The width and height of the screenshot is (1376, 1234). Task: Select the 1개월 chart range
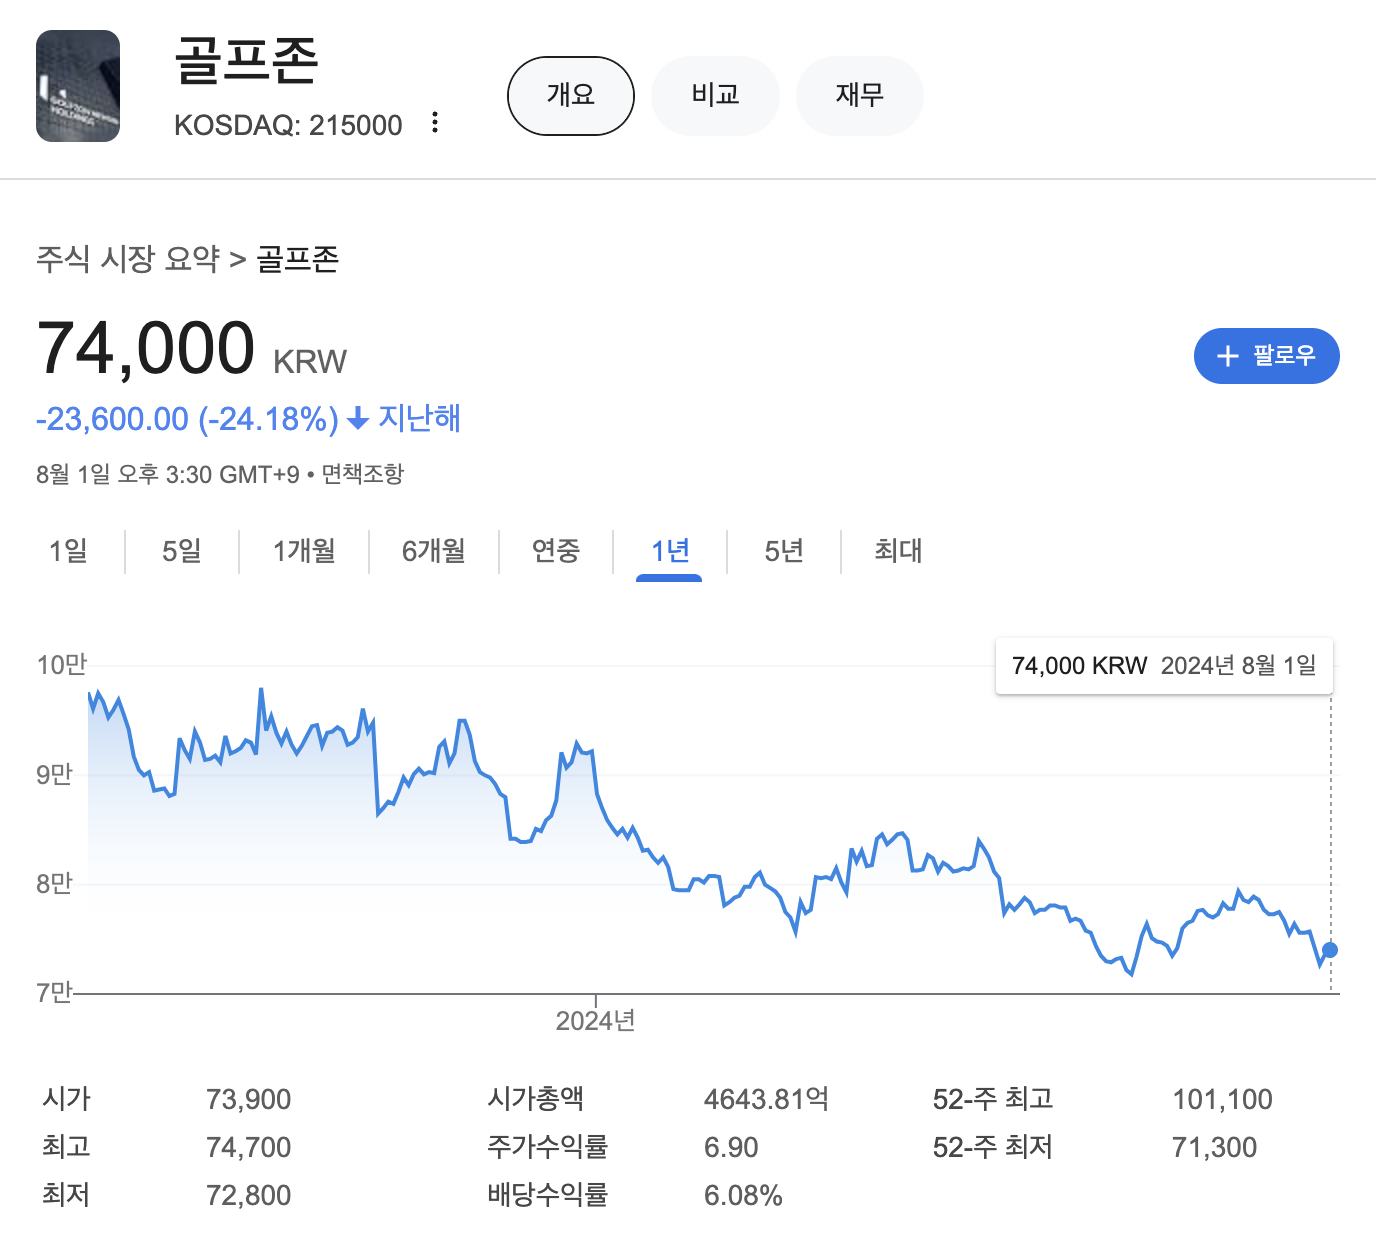[304, 551]
